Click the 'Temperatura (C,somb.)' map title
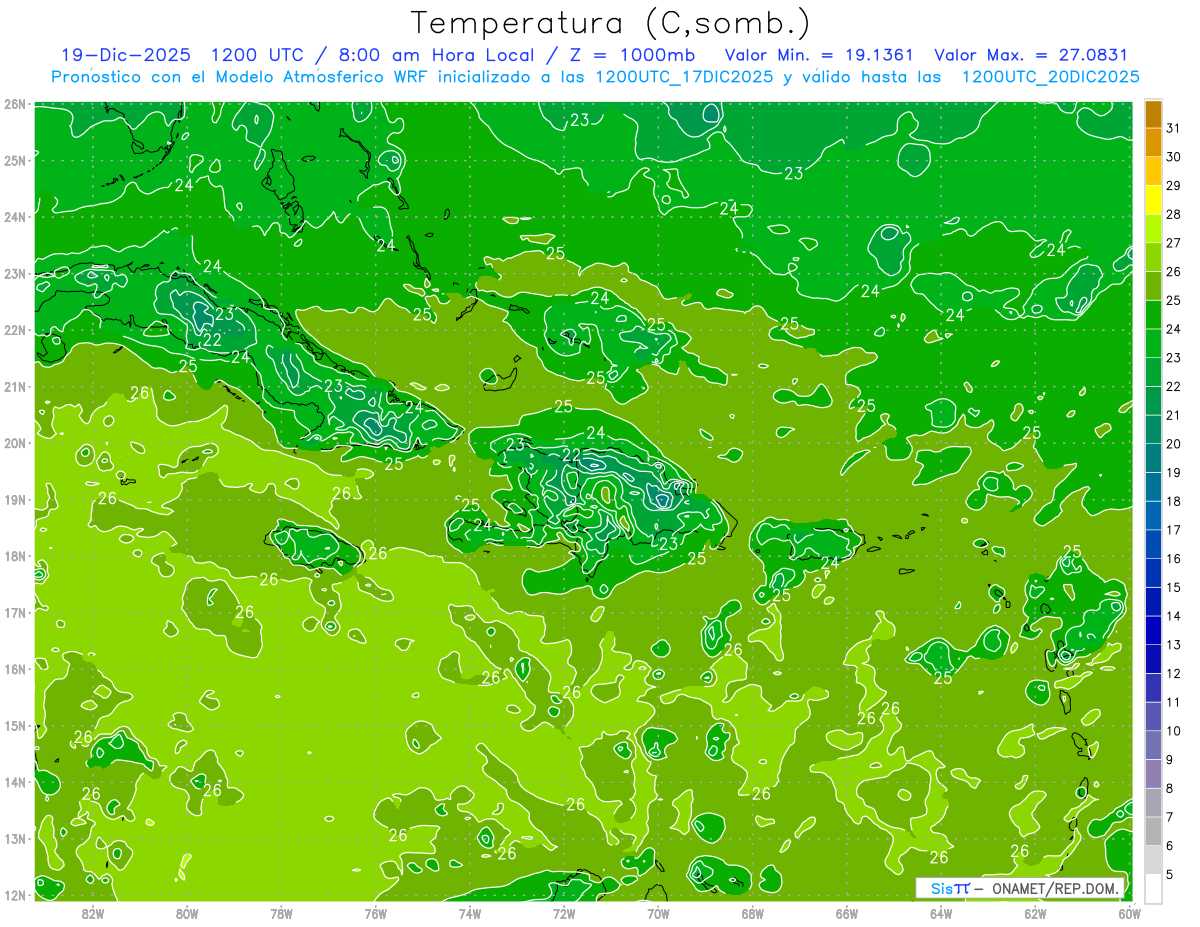 click(x=611, y=24)
